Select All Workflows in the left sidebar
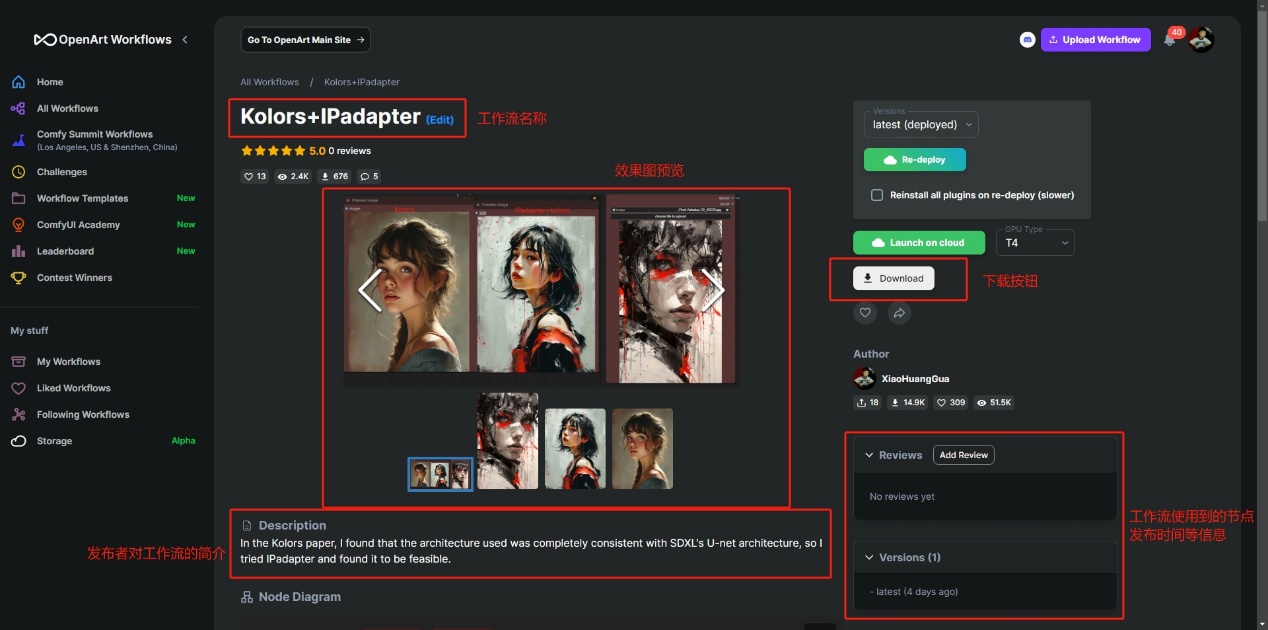 [67, 108]
